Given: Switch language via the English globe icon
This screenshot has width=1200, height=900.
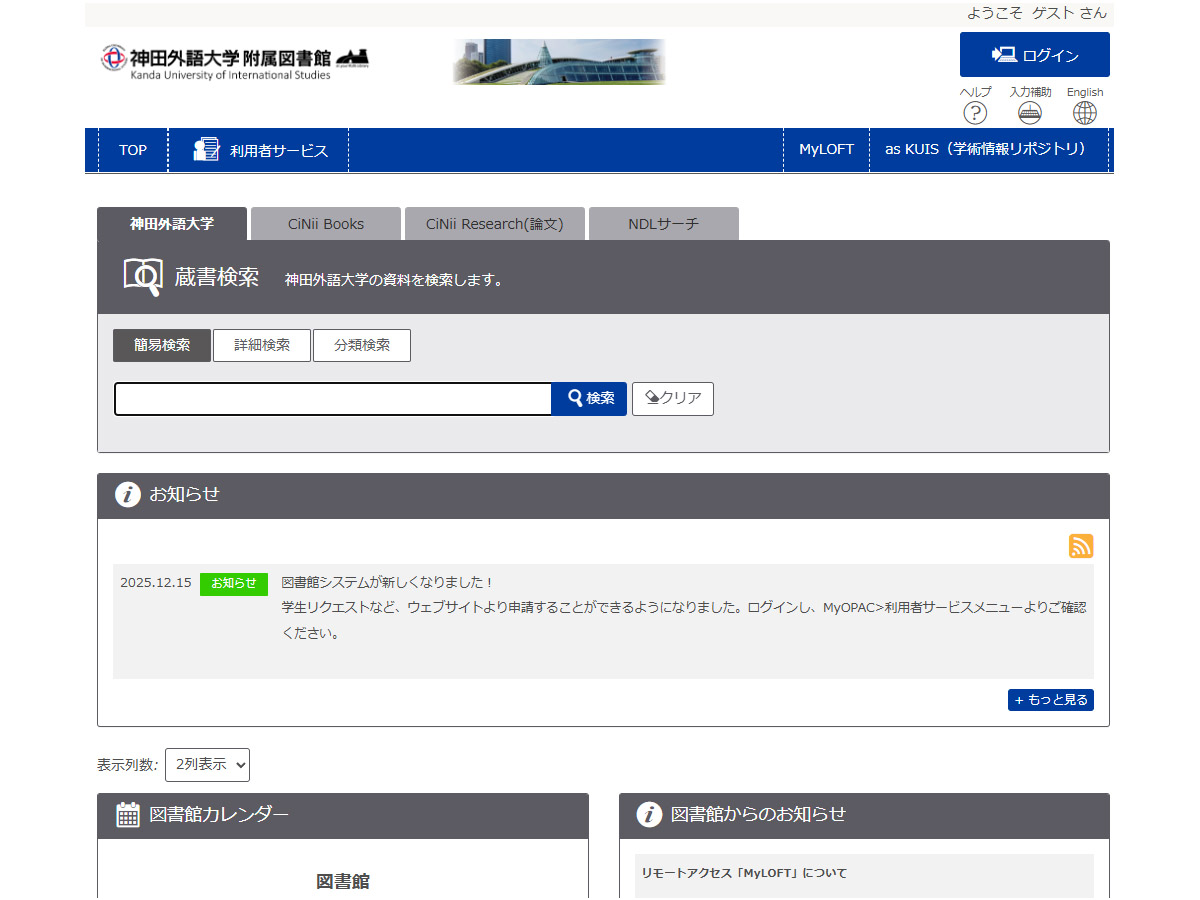Looking at the screenshot, I should point(1085,113).
